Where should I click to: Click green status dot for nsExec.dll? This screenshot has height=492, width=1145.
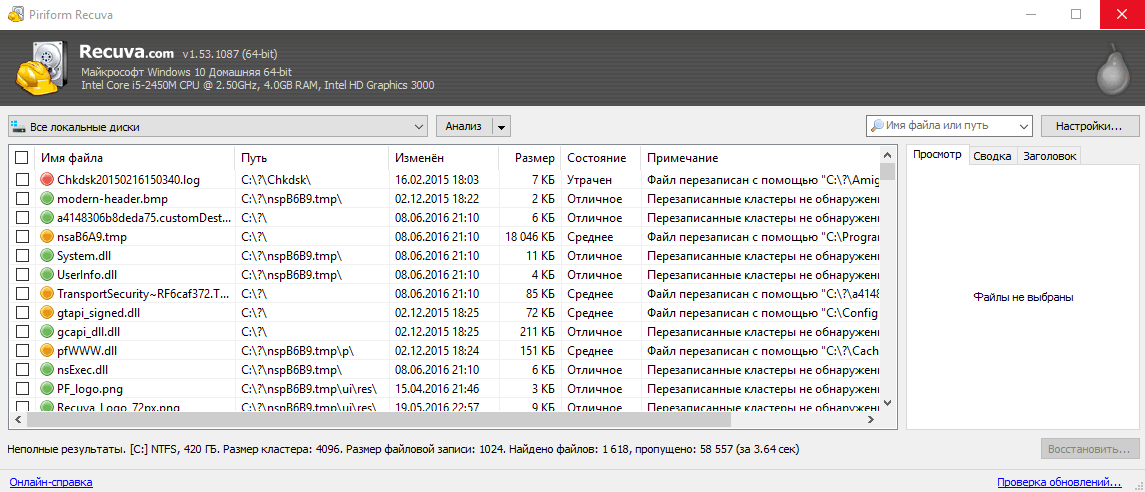coord(47,369)
